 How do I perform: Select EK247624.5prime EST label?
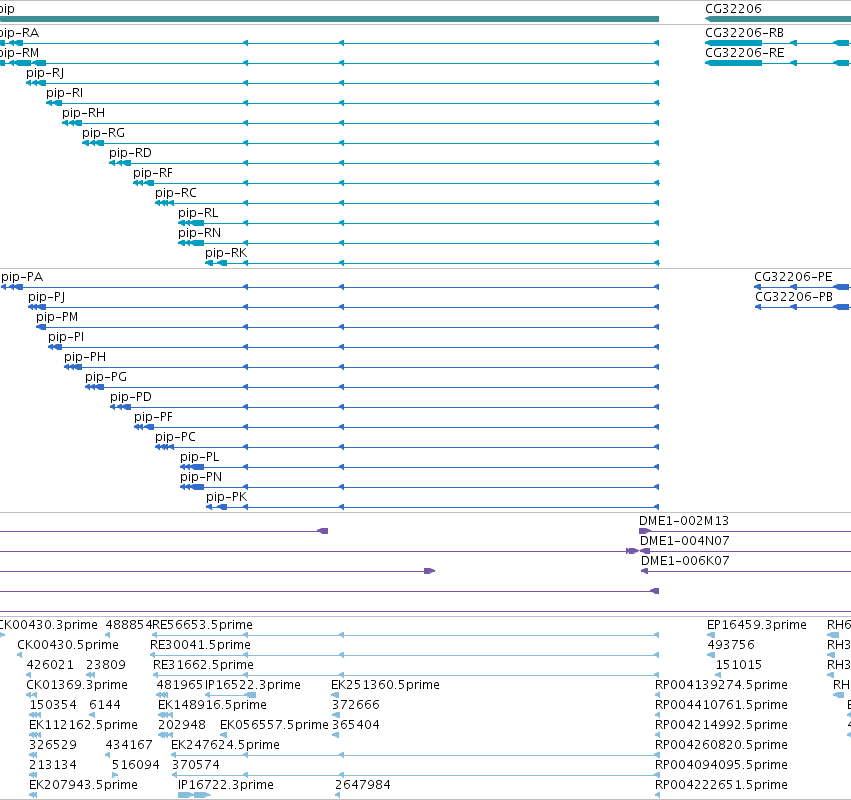[x=225, y=745]
